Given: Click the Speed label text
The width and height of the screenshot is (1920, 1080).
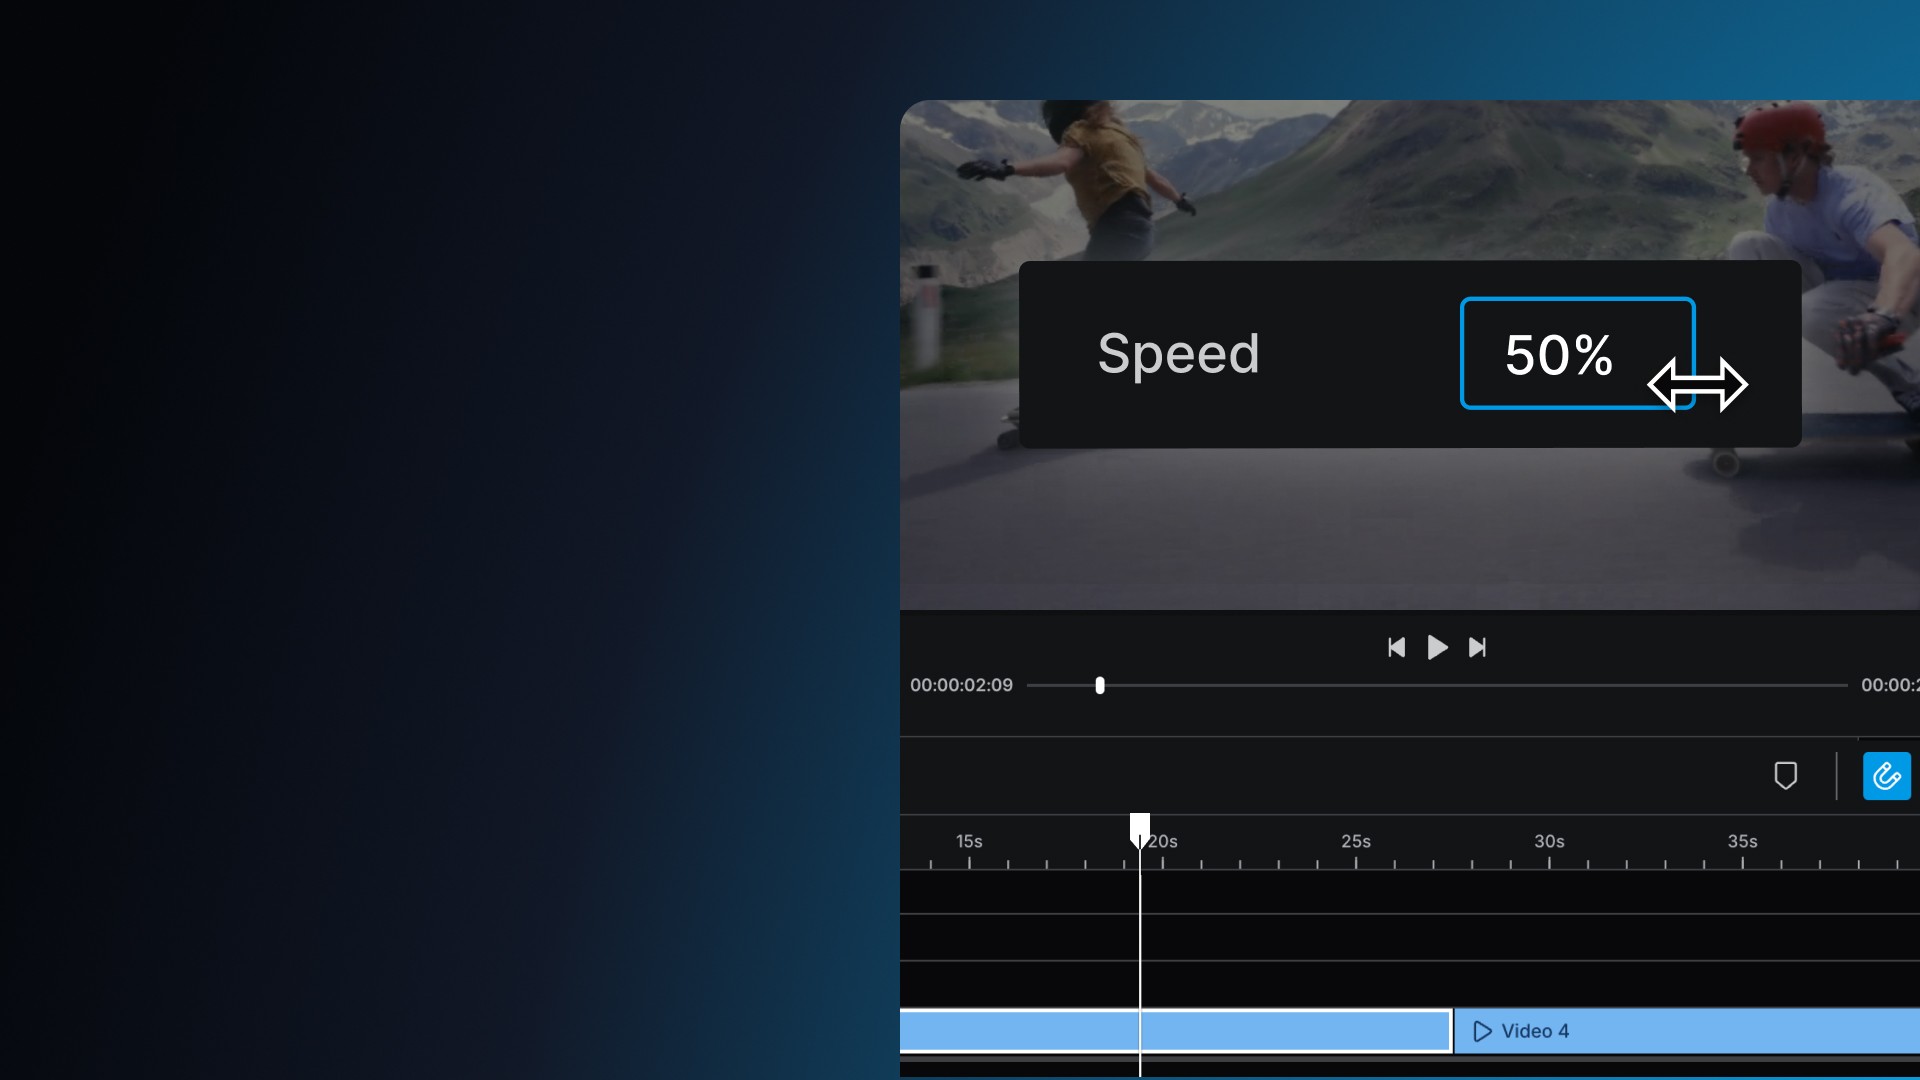Looking at the screenshot, I should [x=1178, y=354].
